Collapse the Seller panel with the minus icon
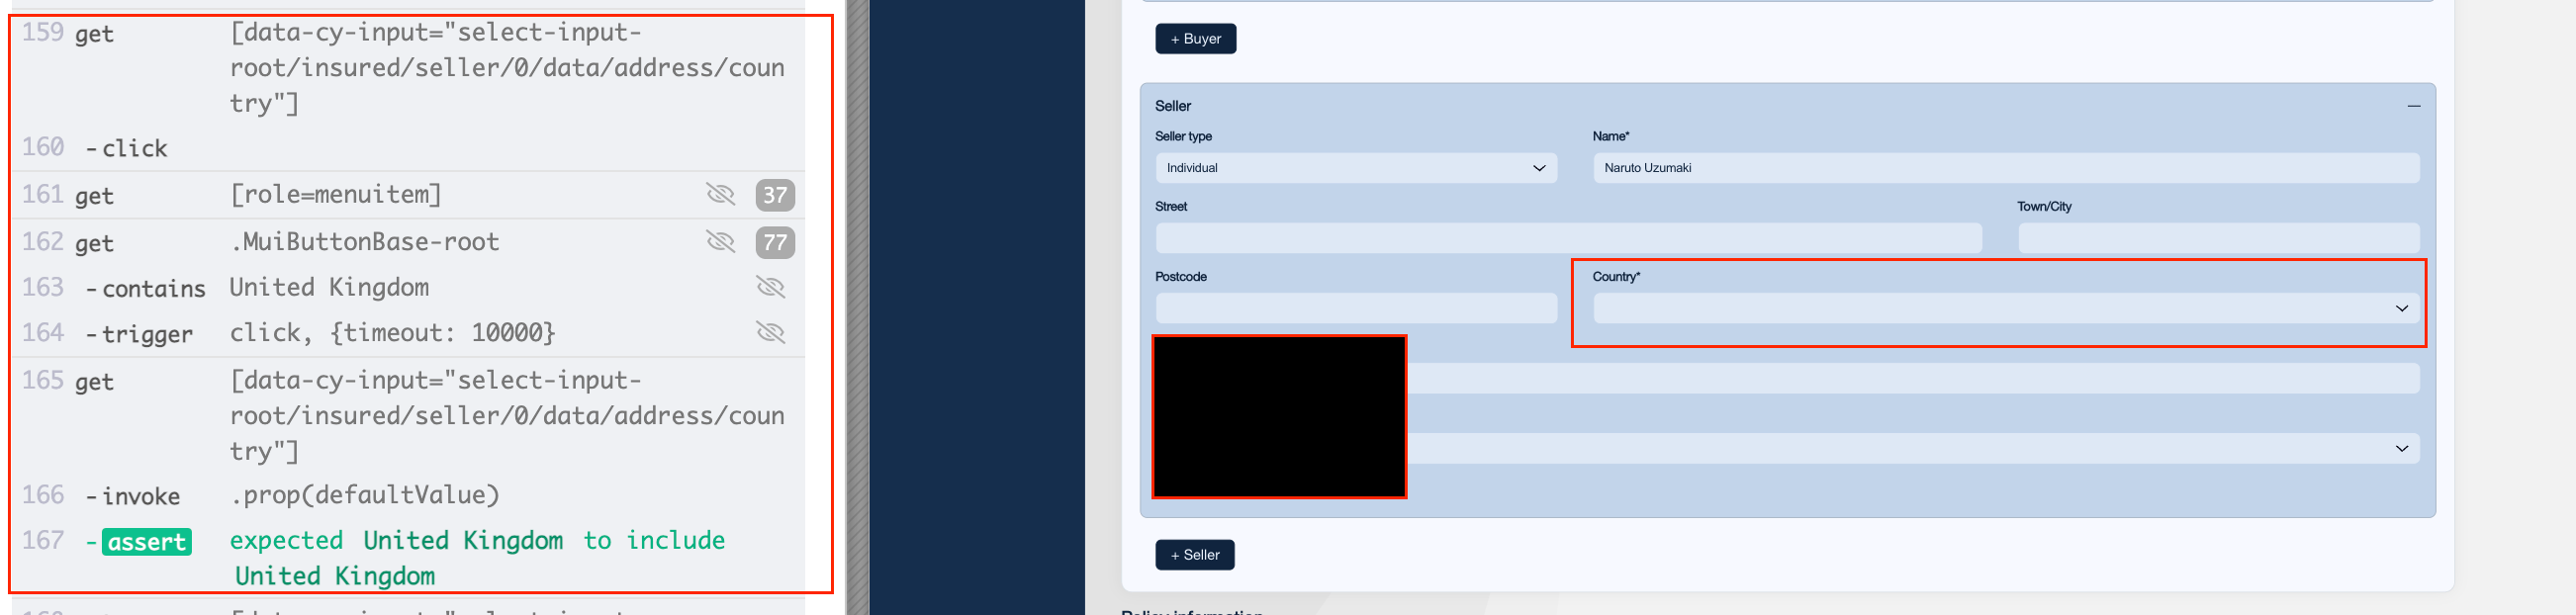The height and width of the screenshot is (615, 2576). (x=2413, y=106)
